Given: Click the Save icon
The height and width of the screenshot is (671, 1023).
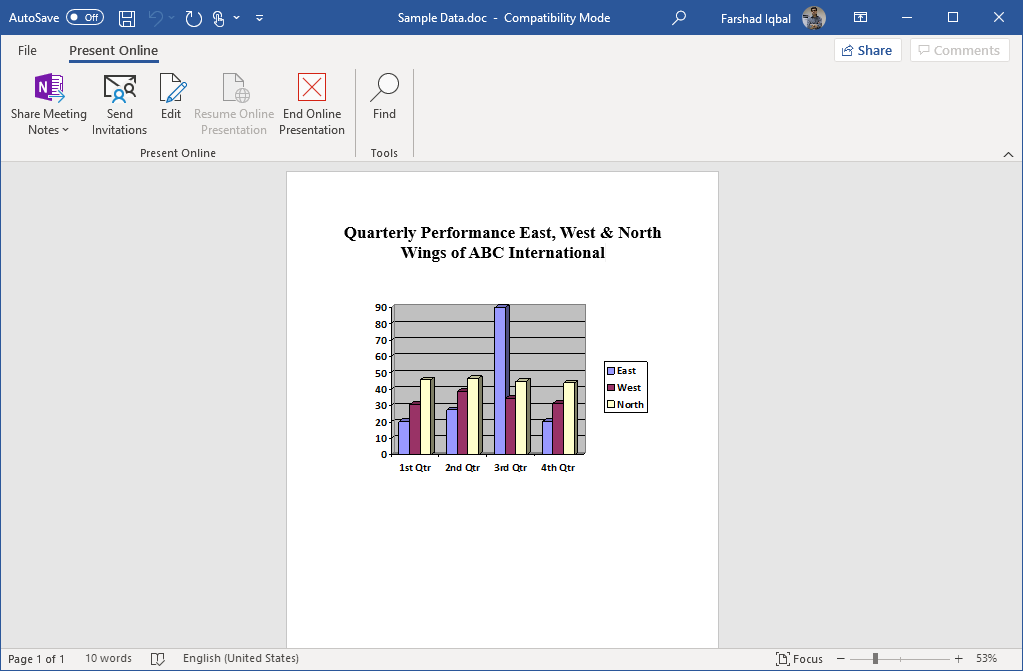Looking at the screenshot, I should [x=127, y=17].
